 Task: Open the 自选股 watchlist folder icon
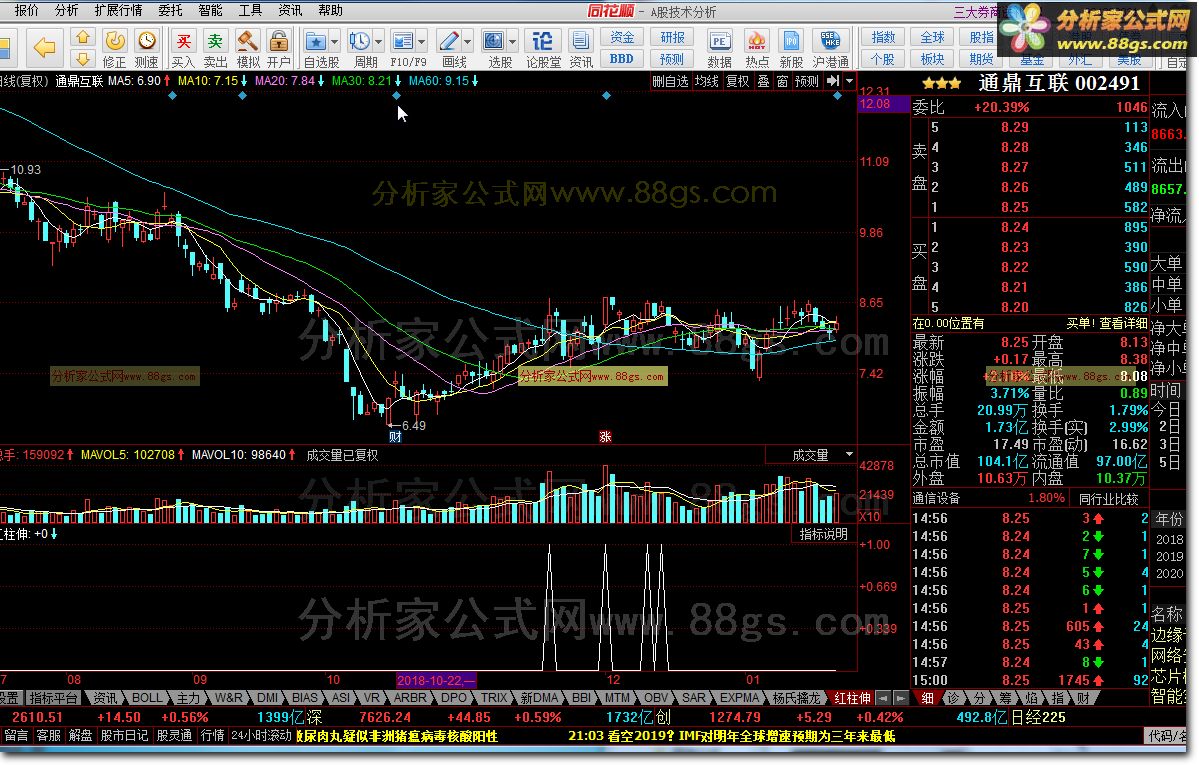coord(315,41)
